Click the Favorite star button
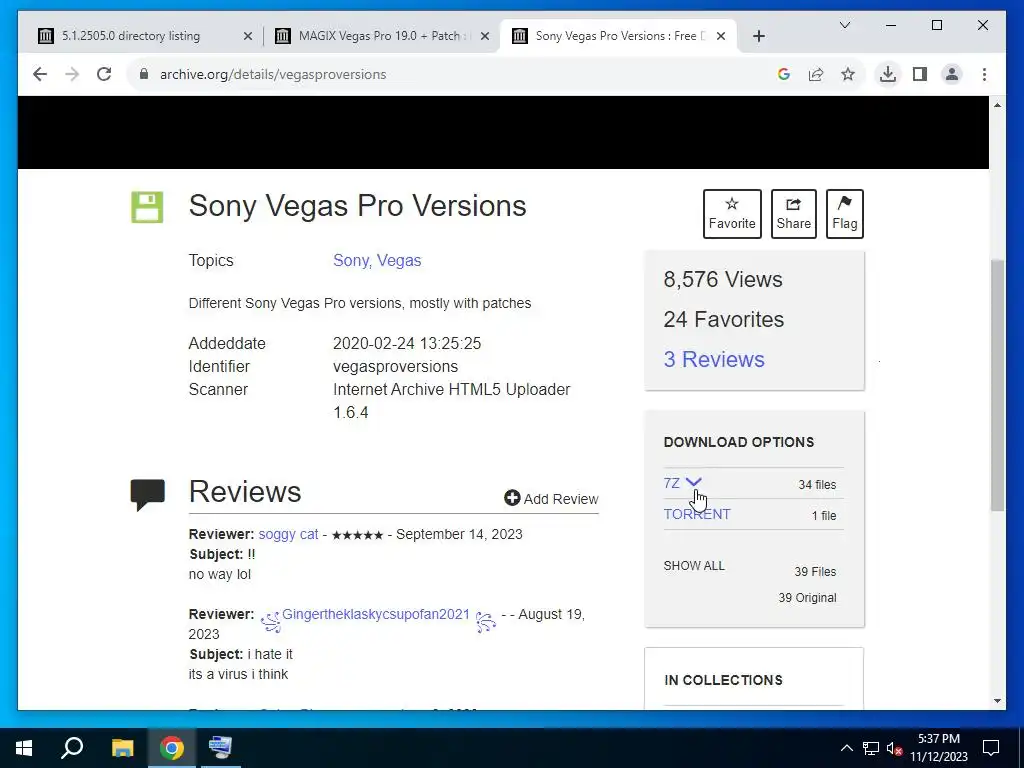Screen dimensions: 1024x768 tap(732, 214)
